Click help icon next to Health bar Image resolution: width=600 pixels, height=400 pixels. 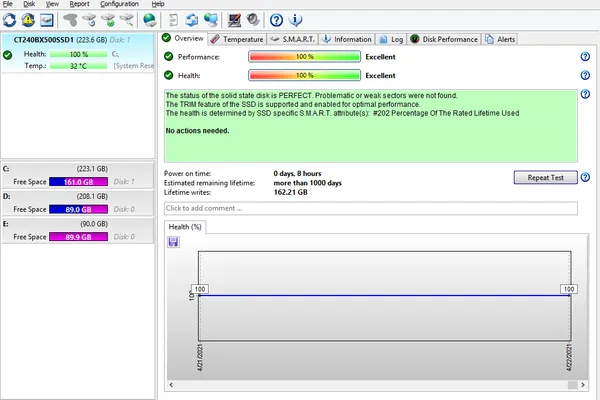point(585,75)
